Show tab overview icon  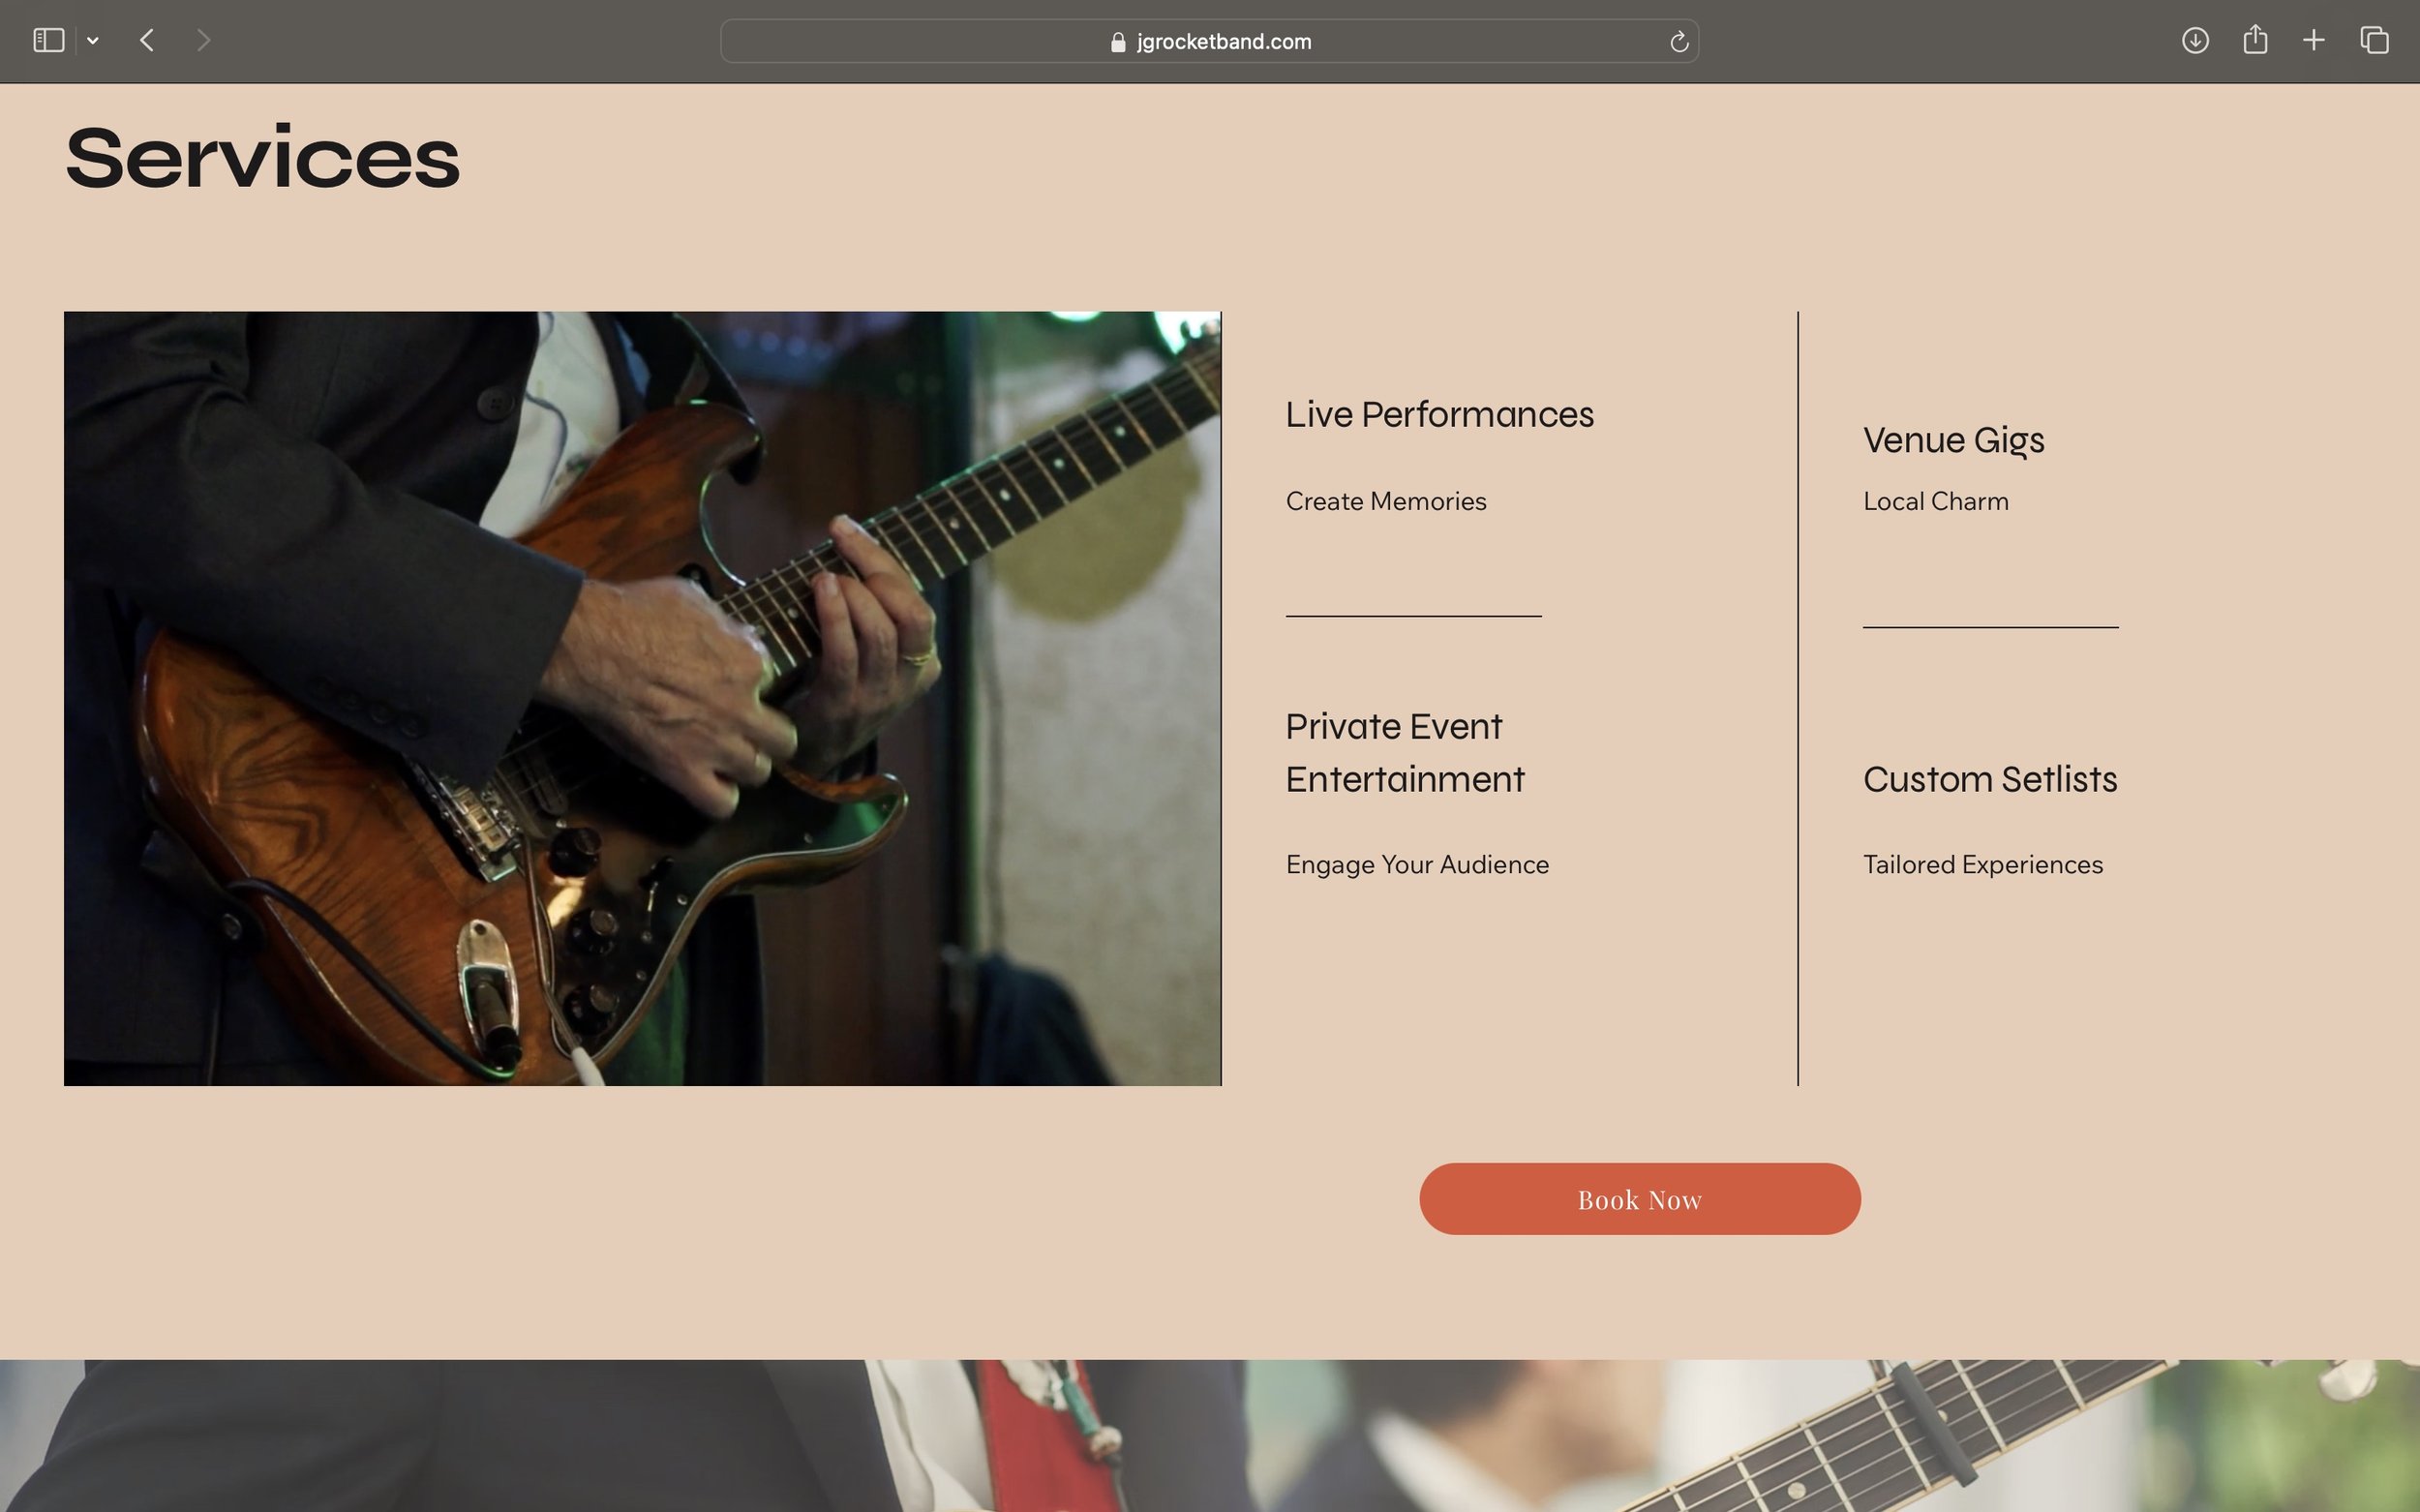[x=2374, y=40]
